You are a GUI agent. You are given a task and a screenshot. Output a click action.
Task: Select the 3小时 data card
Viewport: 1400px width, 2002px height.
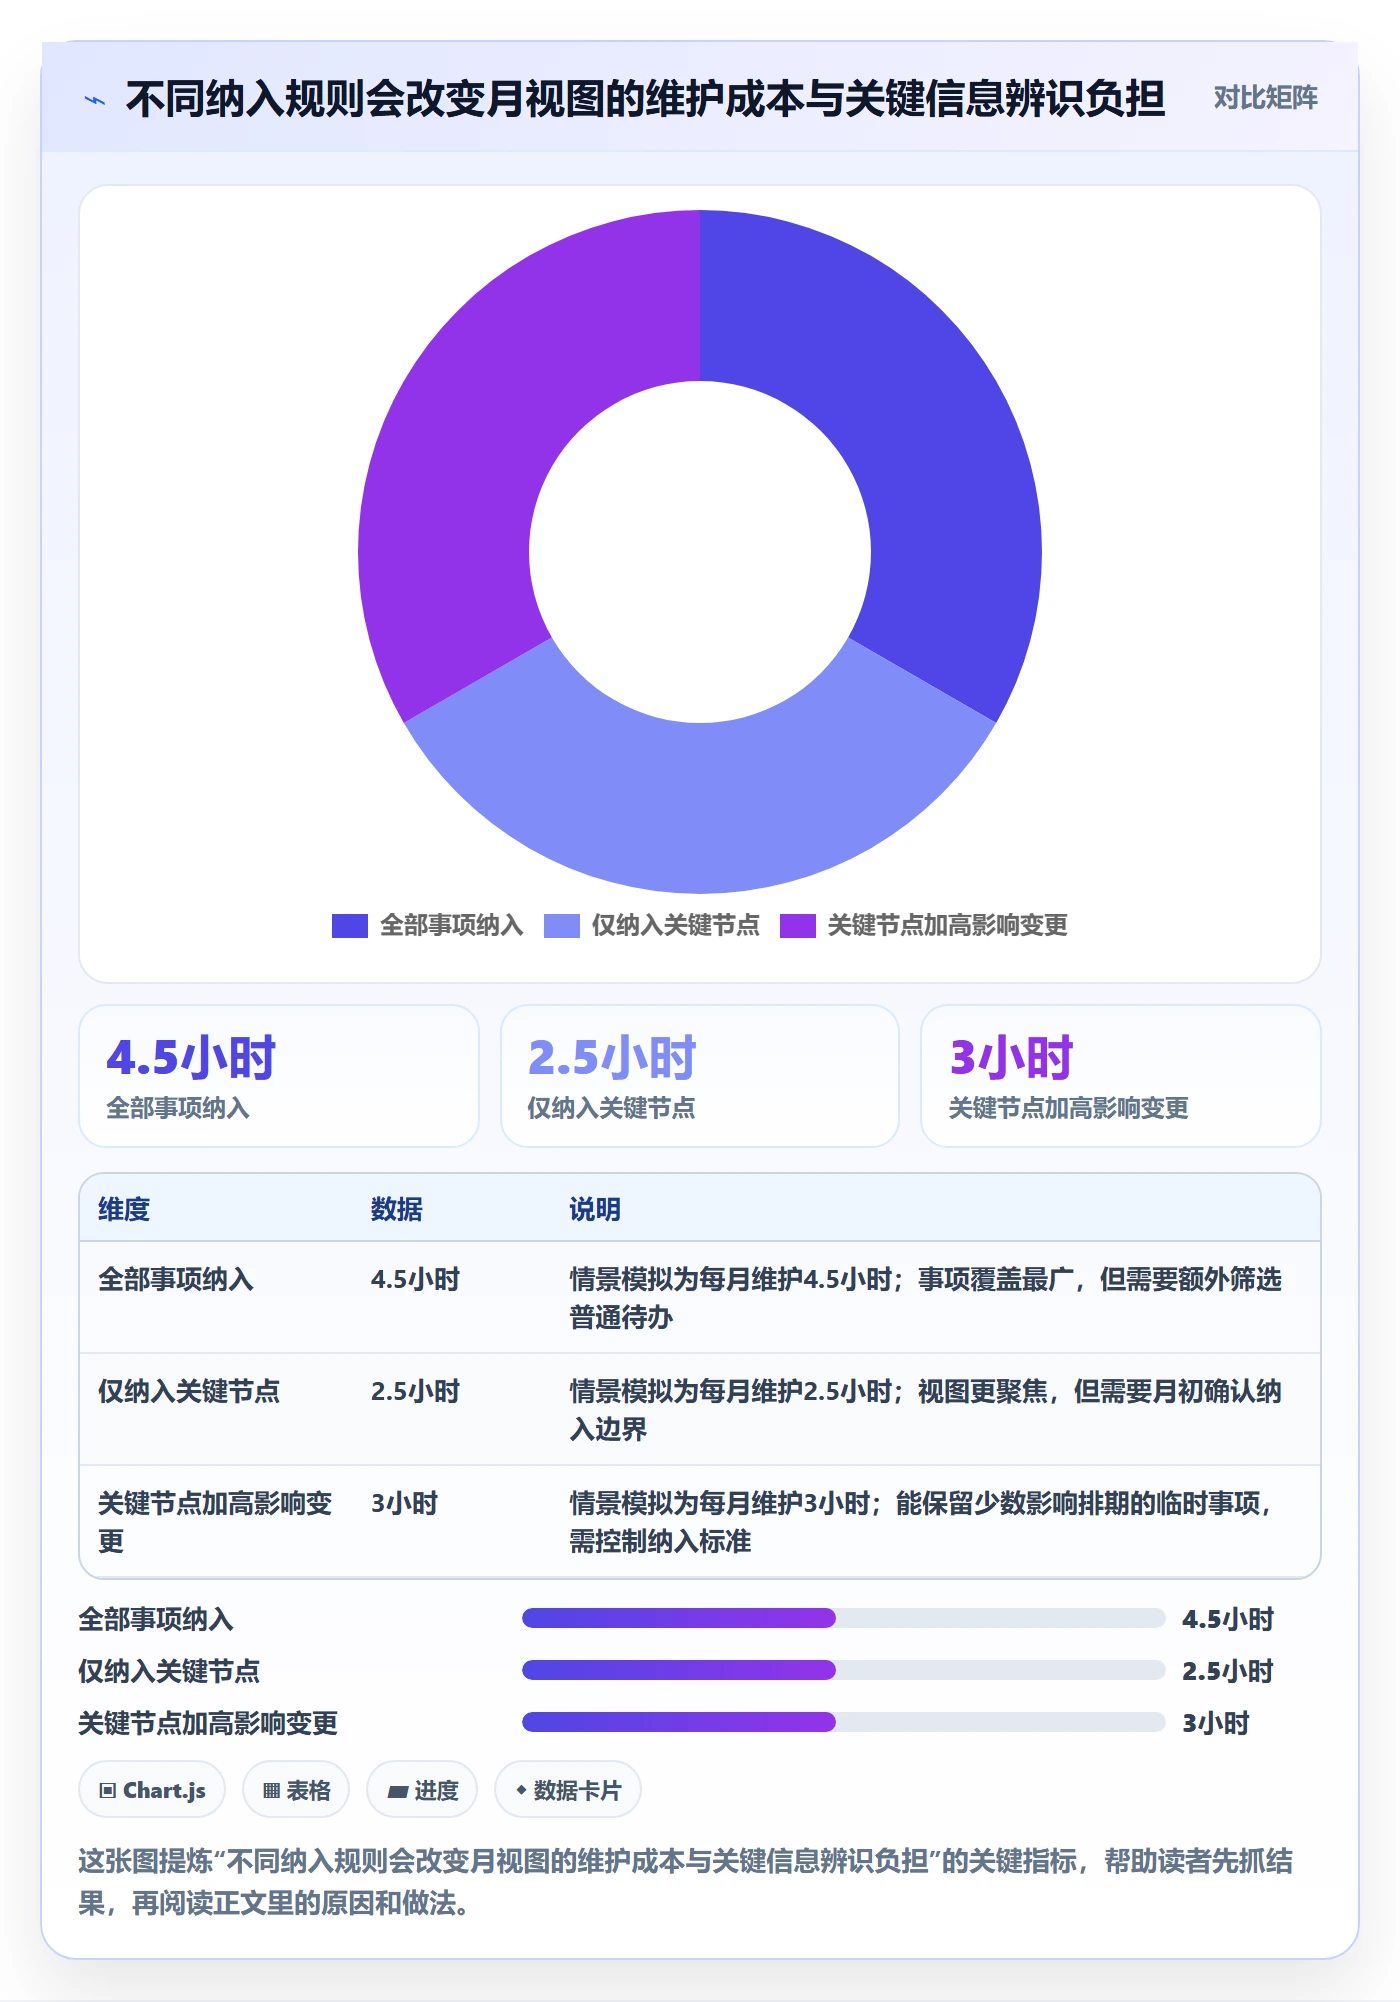[x=1121, y=1076]
